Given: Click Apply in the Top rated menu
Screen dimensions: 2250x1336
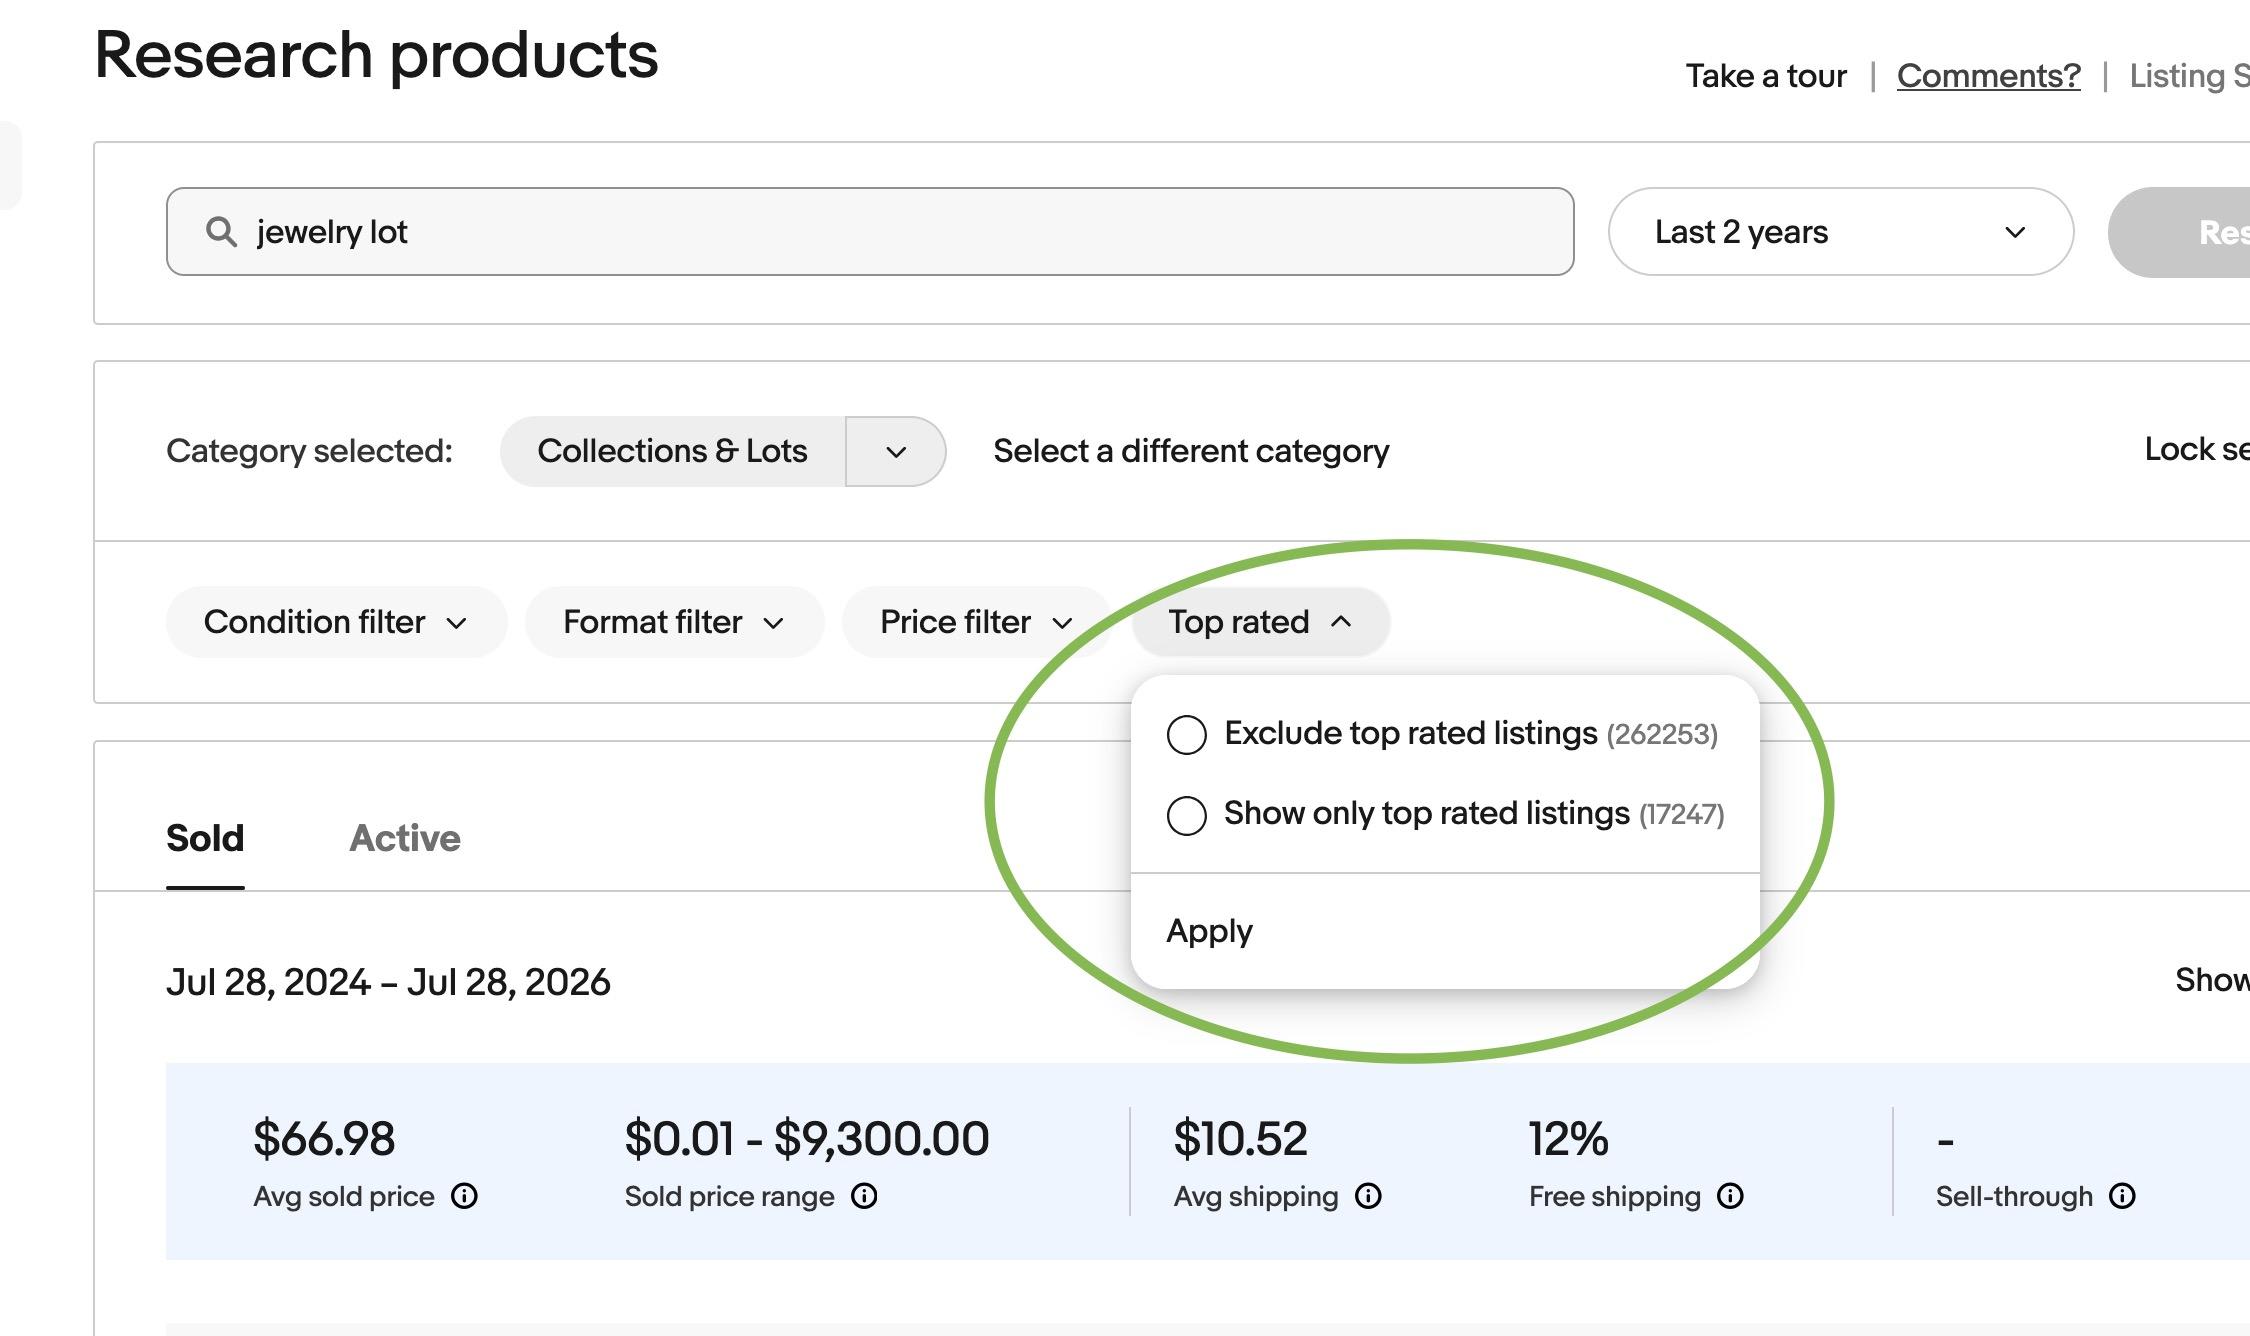Looking at the screenshot, I should [1209, 931].
